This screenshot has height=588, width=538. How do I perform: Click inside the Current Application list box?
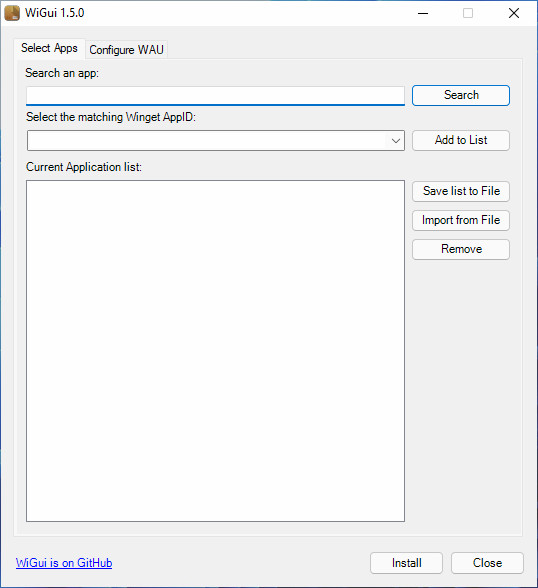(215, 351)
